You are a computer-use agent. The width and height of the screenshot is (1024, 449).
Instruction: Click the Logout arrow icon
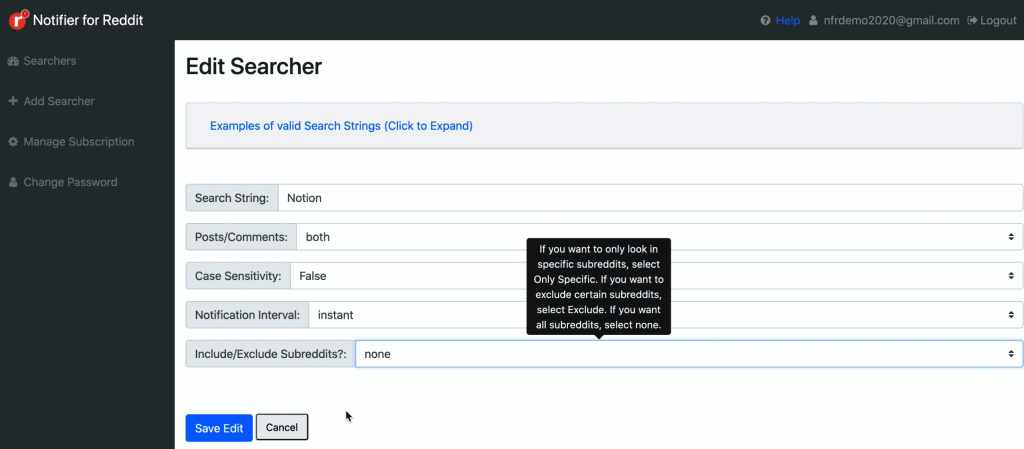(x=972, y=20)
